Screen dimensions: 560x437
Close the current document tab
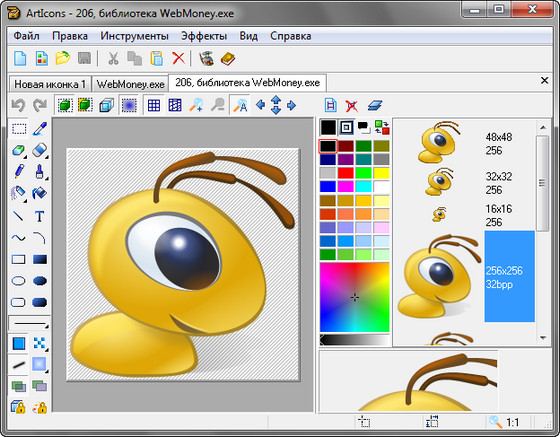tap(544, 80)
